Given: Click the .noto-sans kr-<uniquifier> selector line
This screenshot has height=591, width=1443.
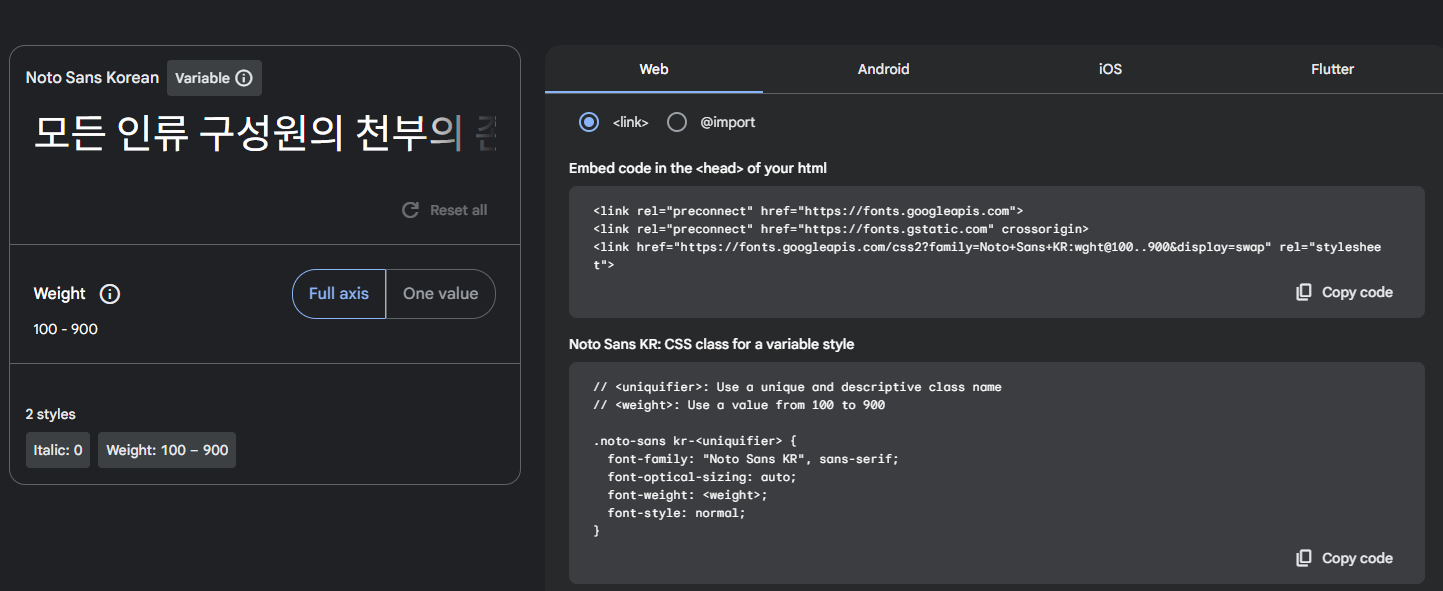Looking at the screenshot, I should [695, 441].
